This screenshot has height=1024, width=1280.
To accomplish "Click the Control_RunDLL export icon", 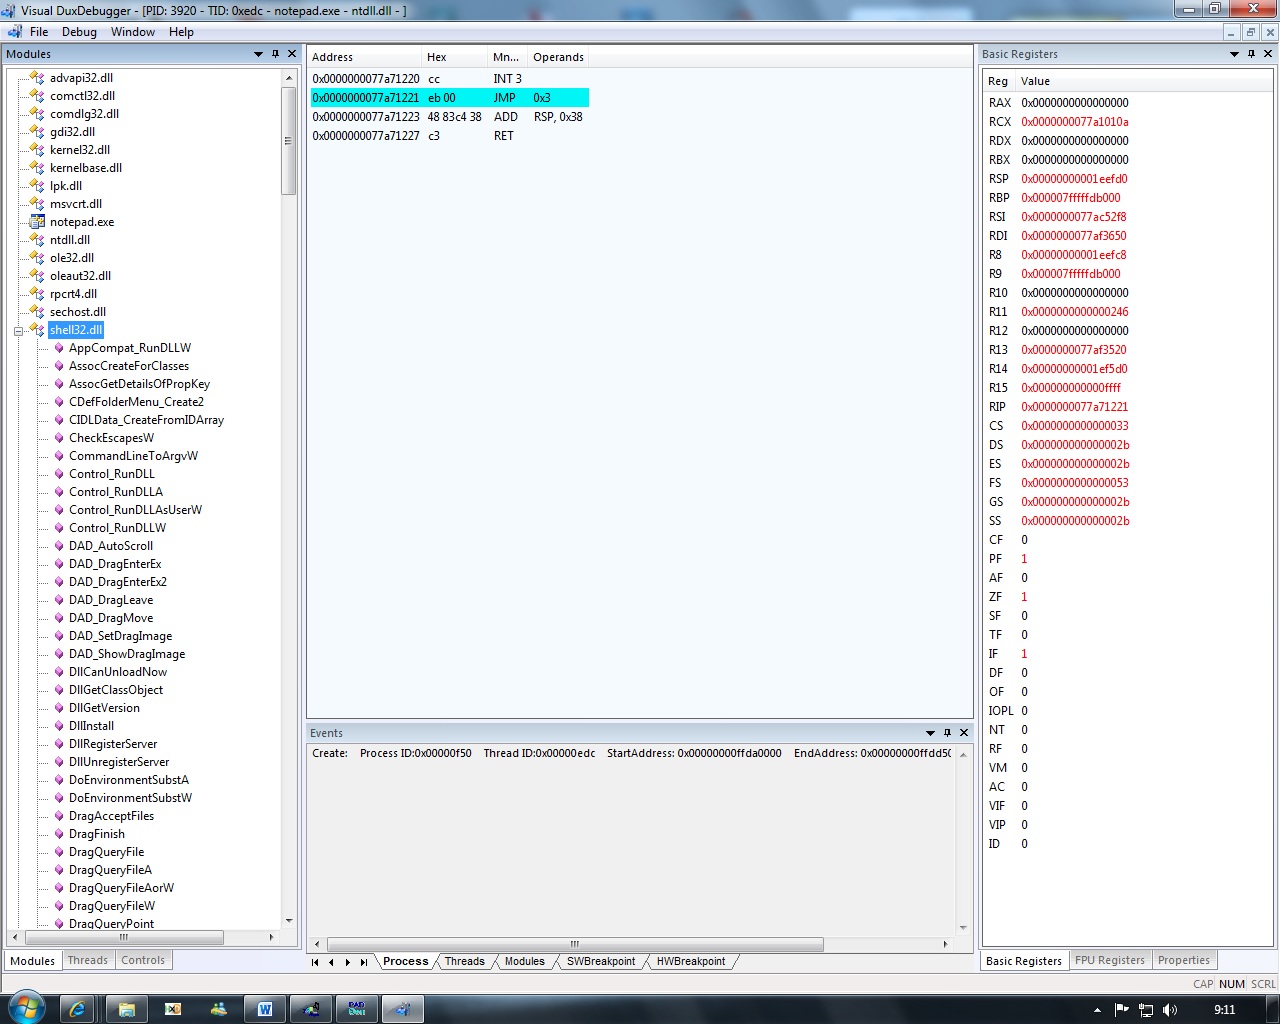I will [x=59, y=474].
